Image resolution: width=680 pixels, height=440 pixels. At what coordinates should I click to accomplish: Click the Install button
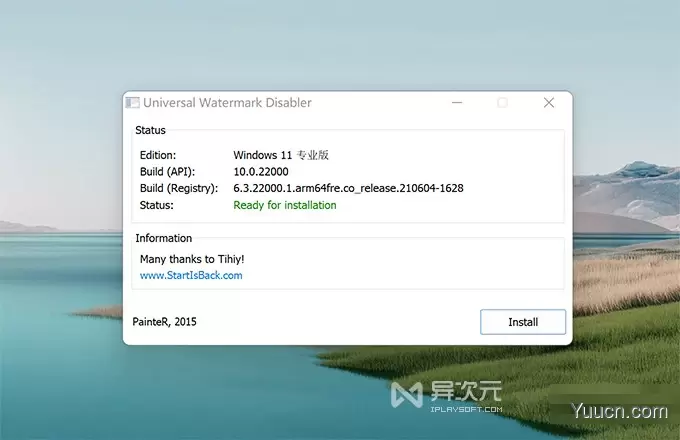[x=523, y=322]
